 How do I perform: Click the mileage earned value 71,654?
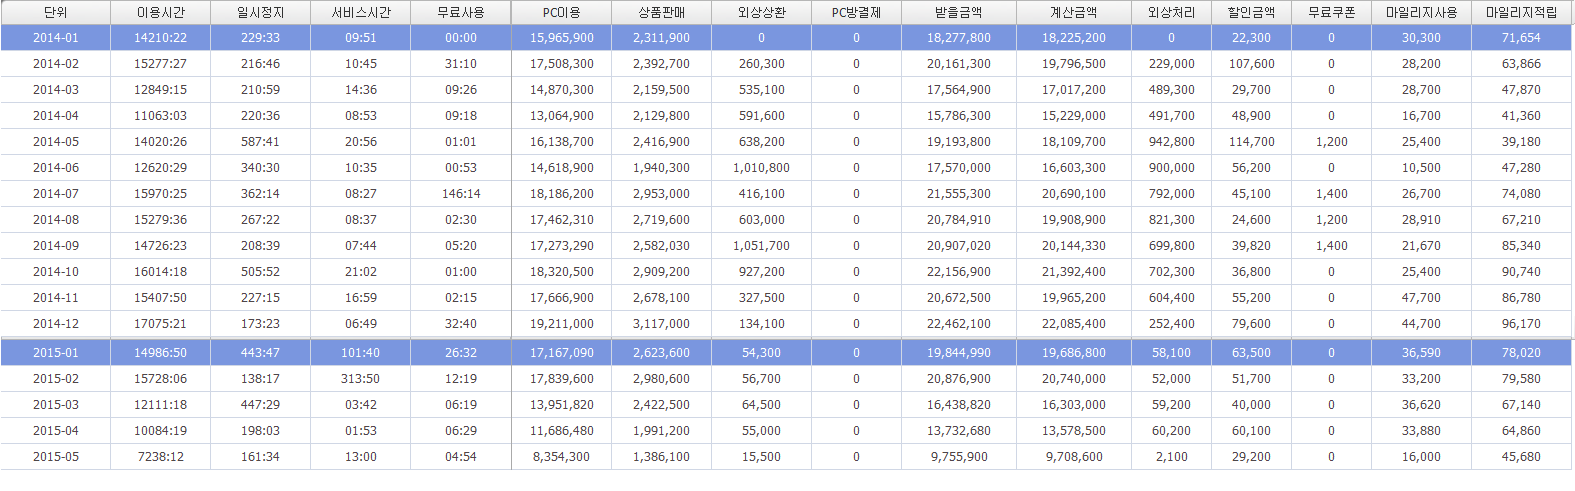pos(1521,38)
